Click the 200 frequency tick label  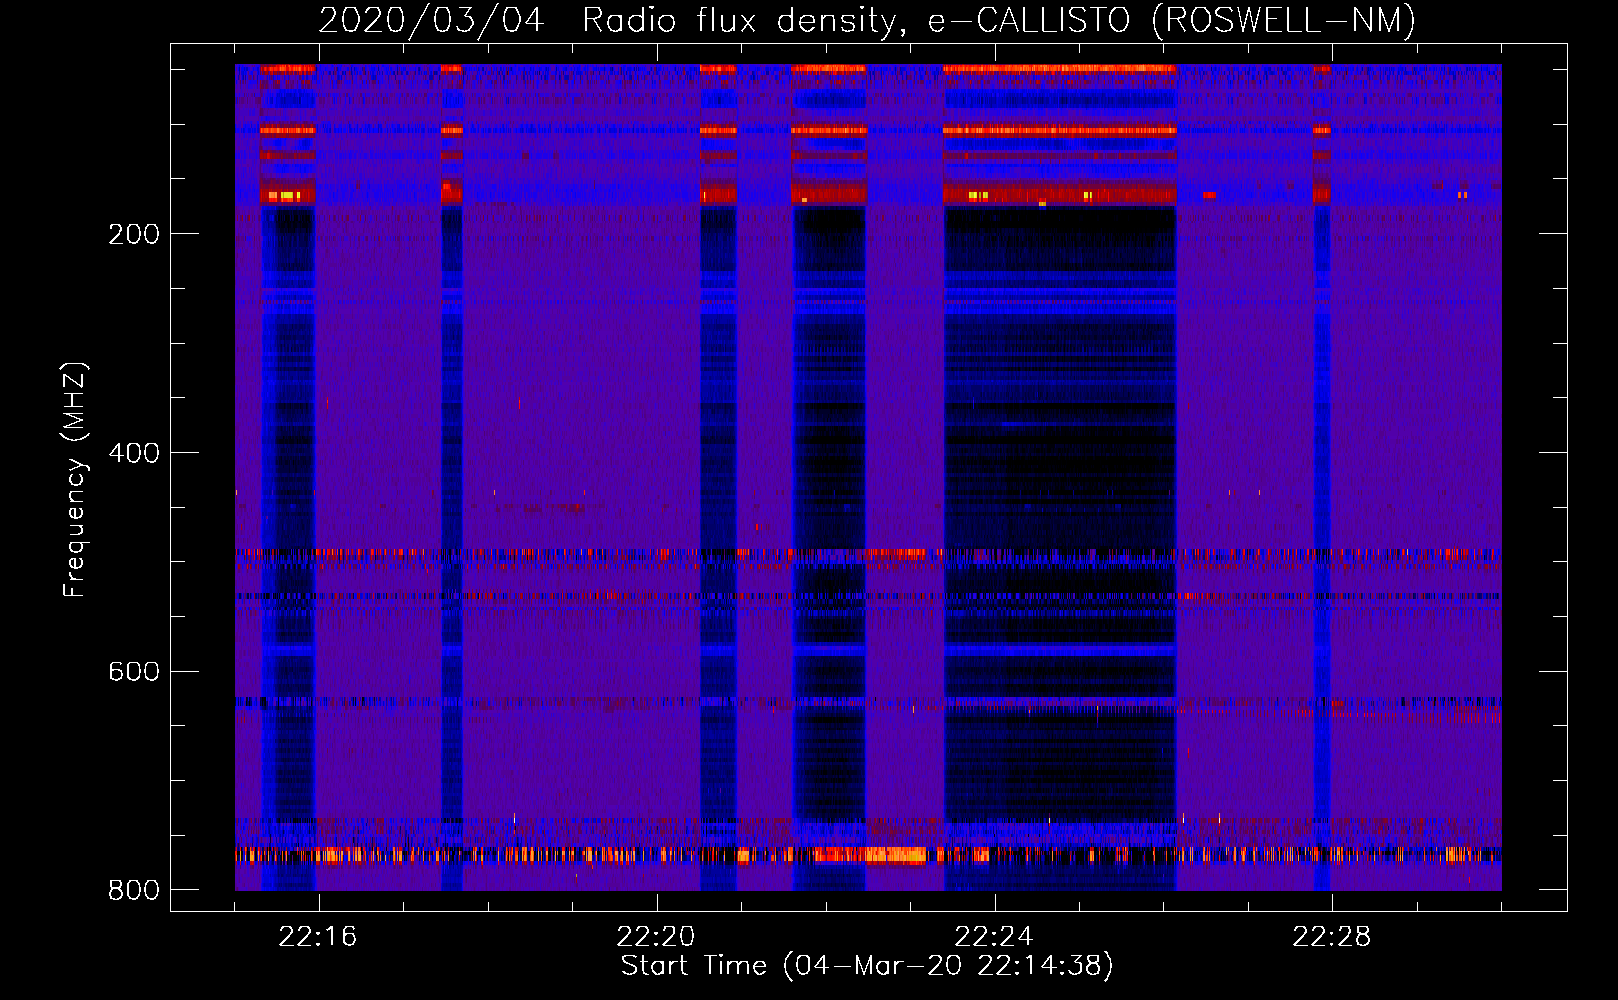(x=134, y=234)
